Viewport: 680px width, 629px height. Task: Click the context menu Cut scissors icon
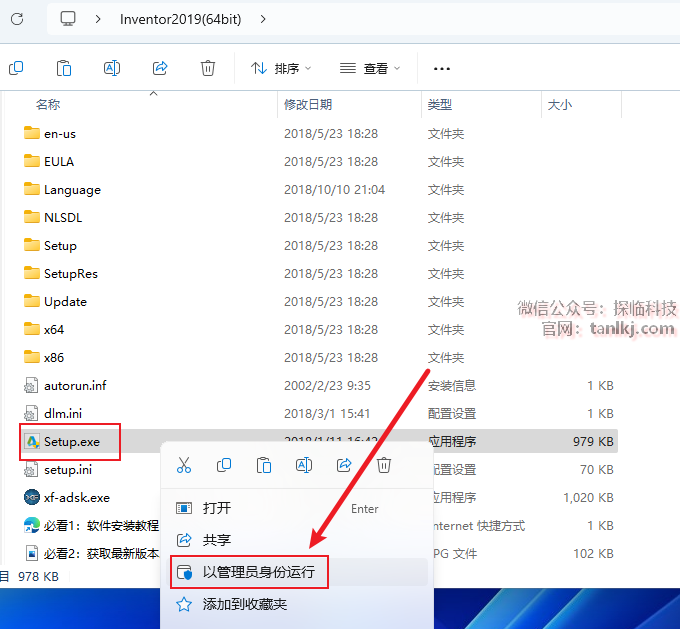point(184,465)
